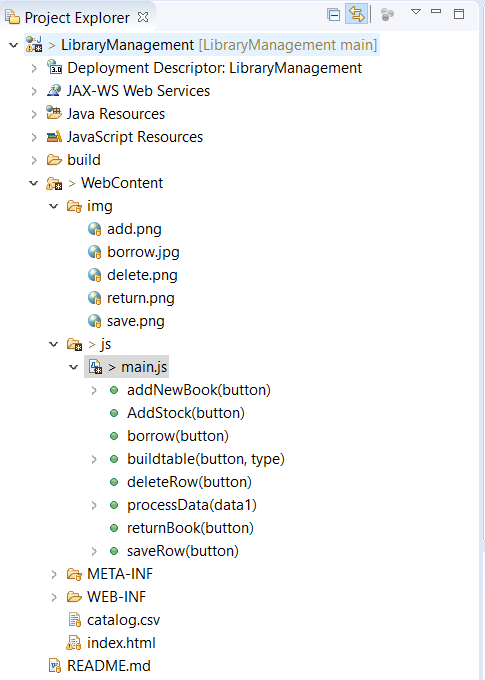Click the catalog.csv file icon

(x=75, y=620)
